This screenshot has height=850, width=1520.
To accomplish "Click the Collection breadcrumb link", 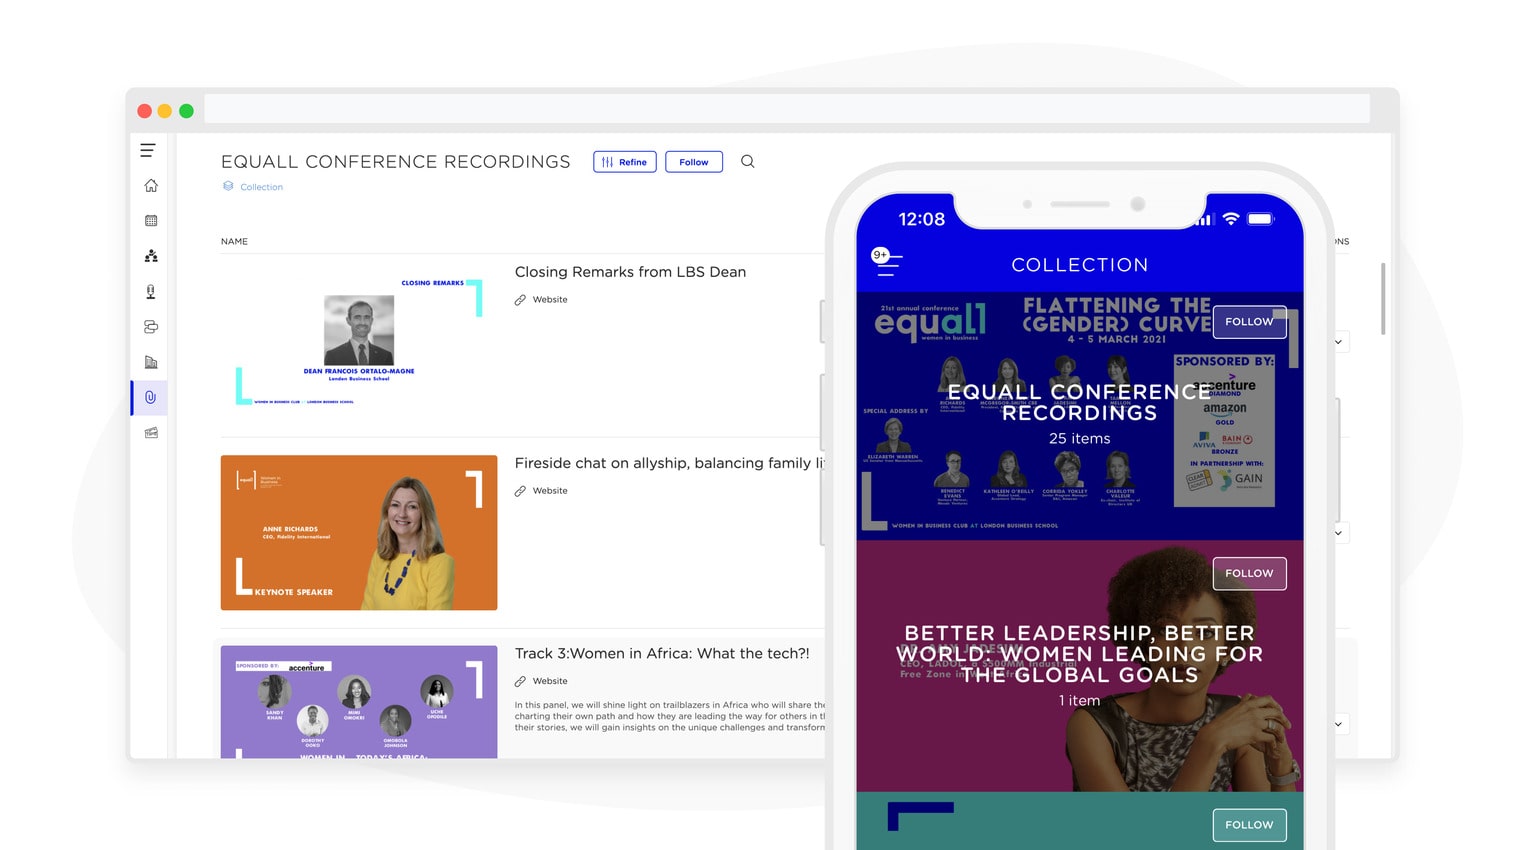I will click(261, 187).
